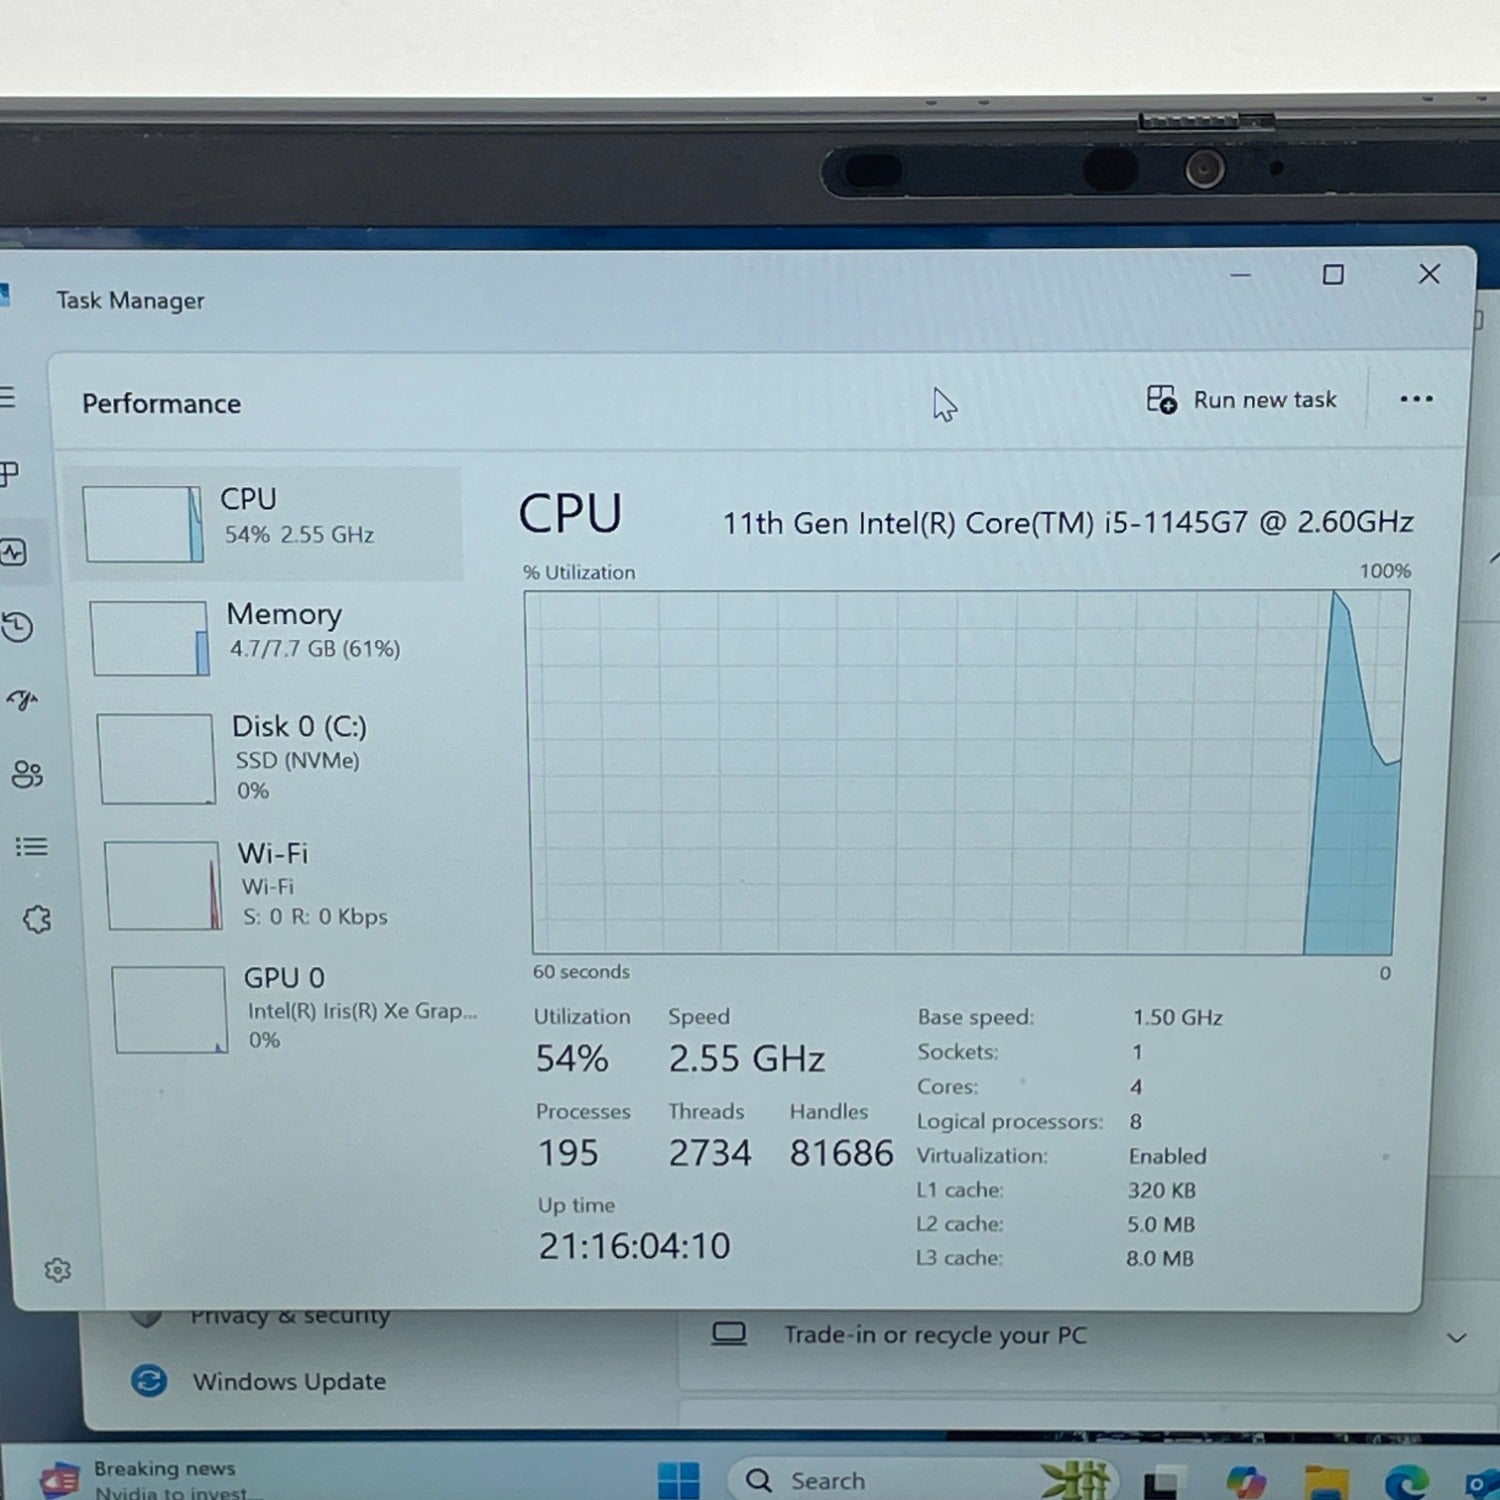The image size is (1500, 1500).
Task: Open the Performance page in sidebar
Action: tap(14, 552)
